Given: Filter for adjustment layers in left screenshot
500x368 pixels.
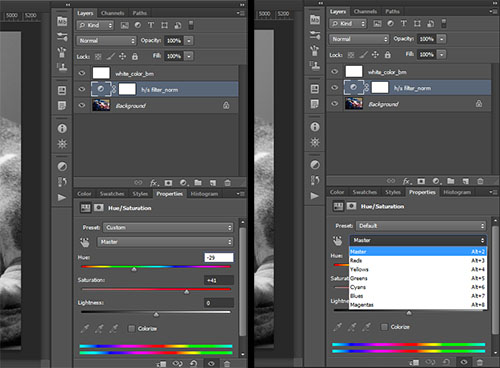Looking at the screenshot, I should pos(138,25).
